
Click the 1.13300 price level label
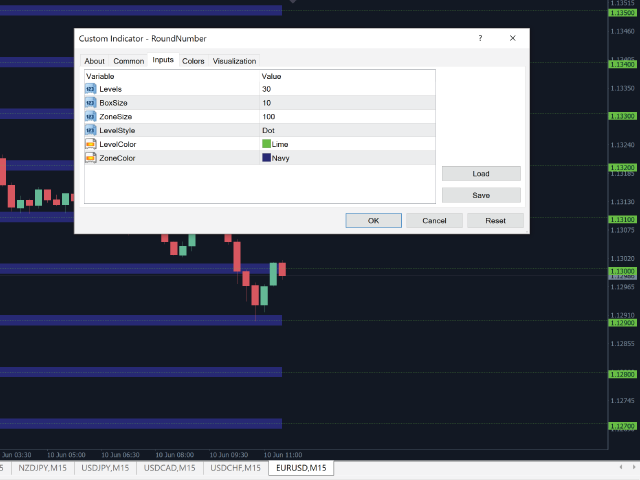pyautogui.click(x=622, y=116)
